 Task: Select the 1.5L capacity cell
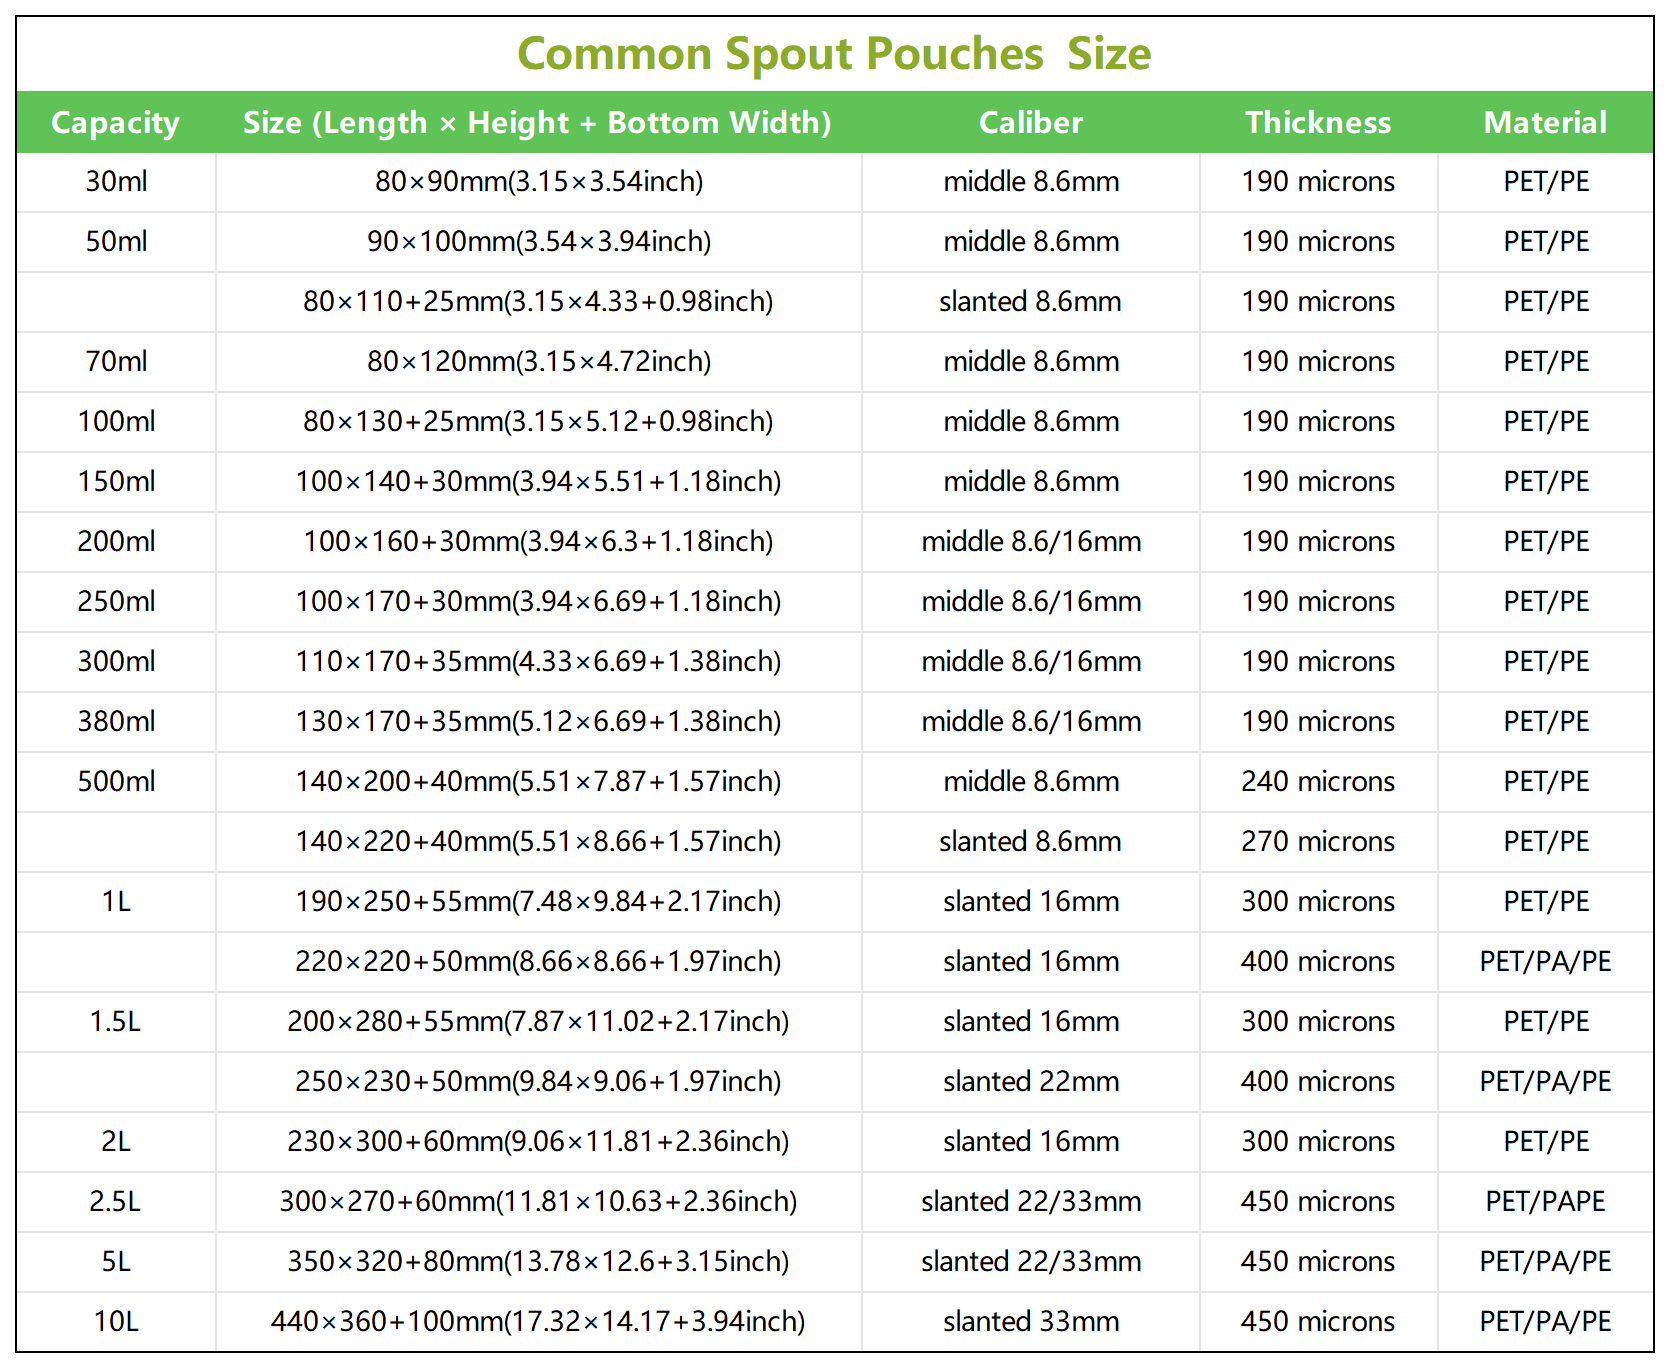116,1022
